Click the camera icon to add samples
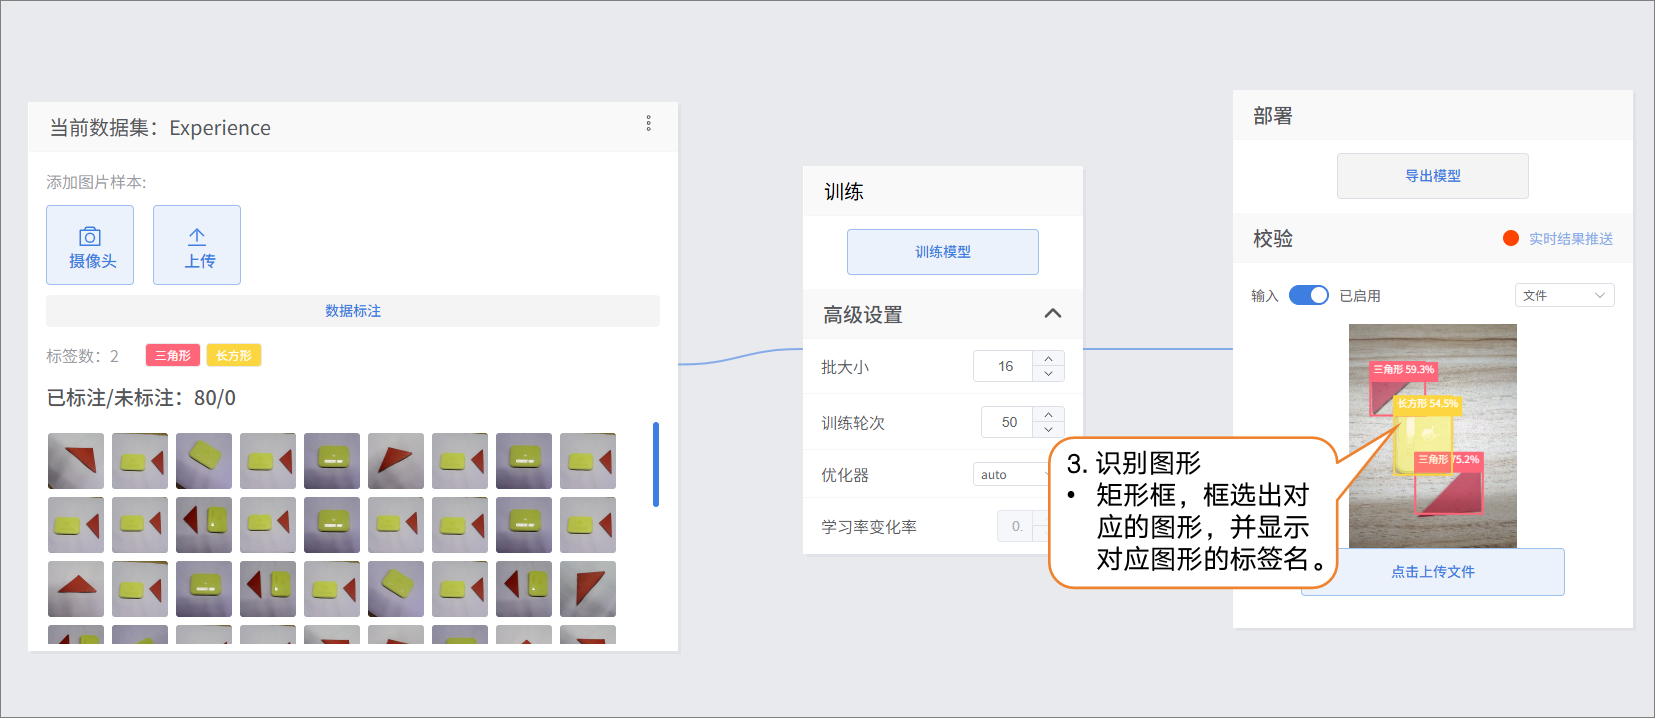Screen dimensions: 1656x719 point(90,237)
